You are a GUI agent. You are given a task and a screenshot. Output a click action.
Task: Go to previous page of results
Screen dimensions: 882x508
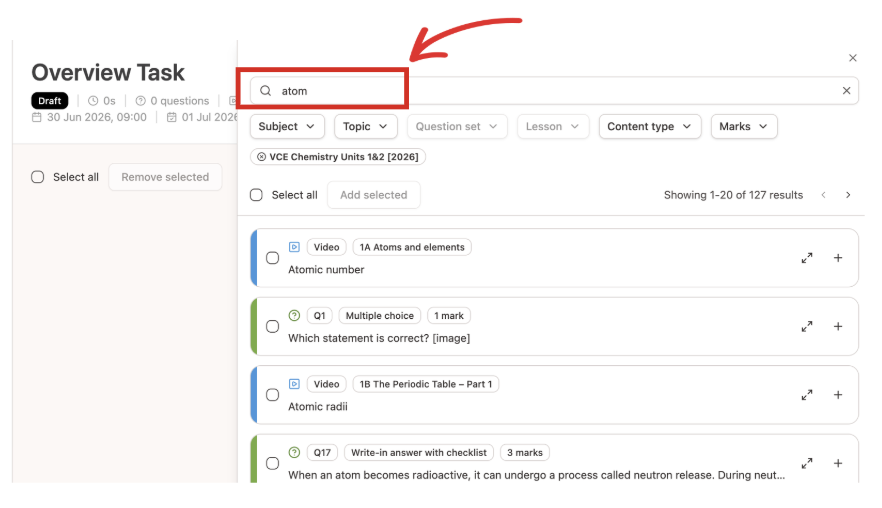823,195
